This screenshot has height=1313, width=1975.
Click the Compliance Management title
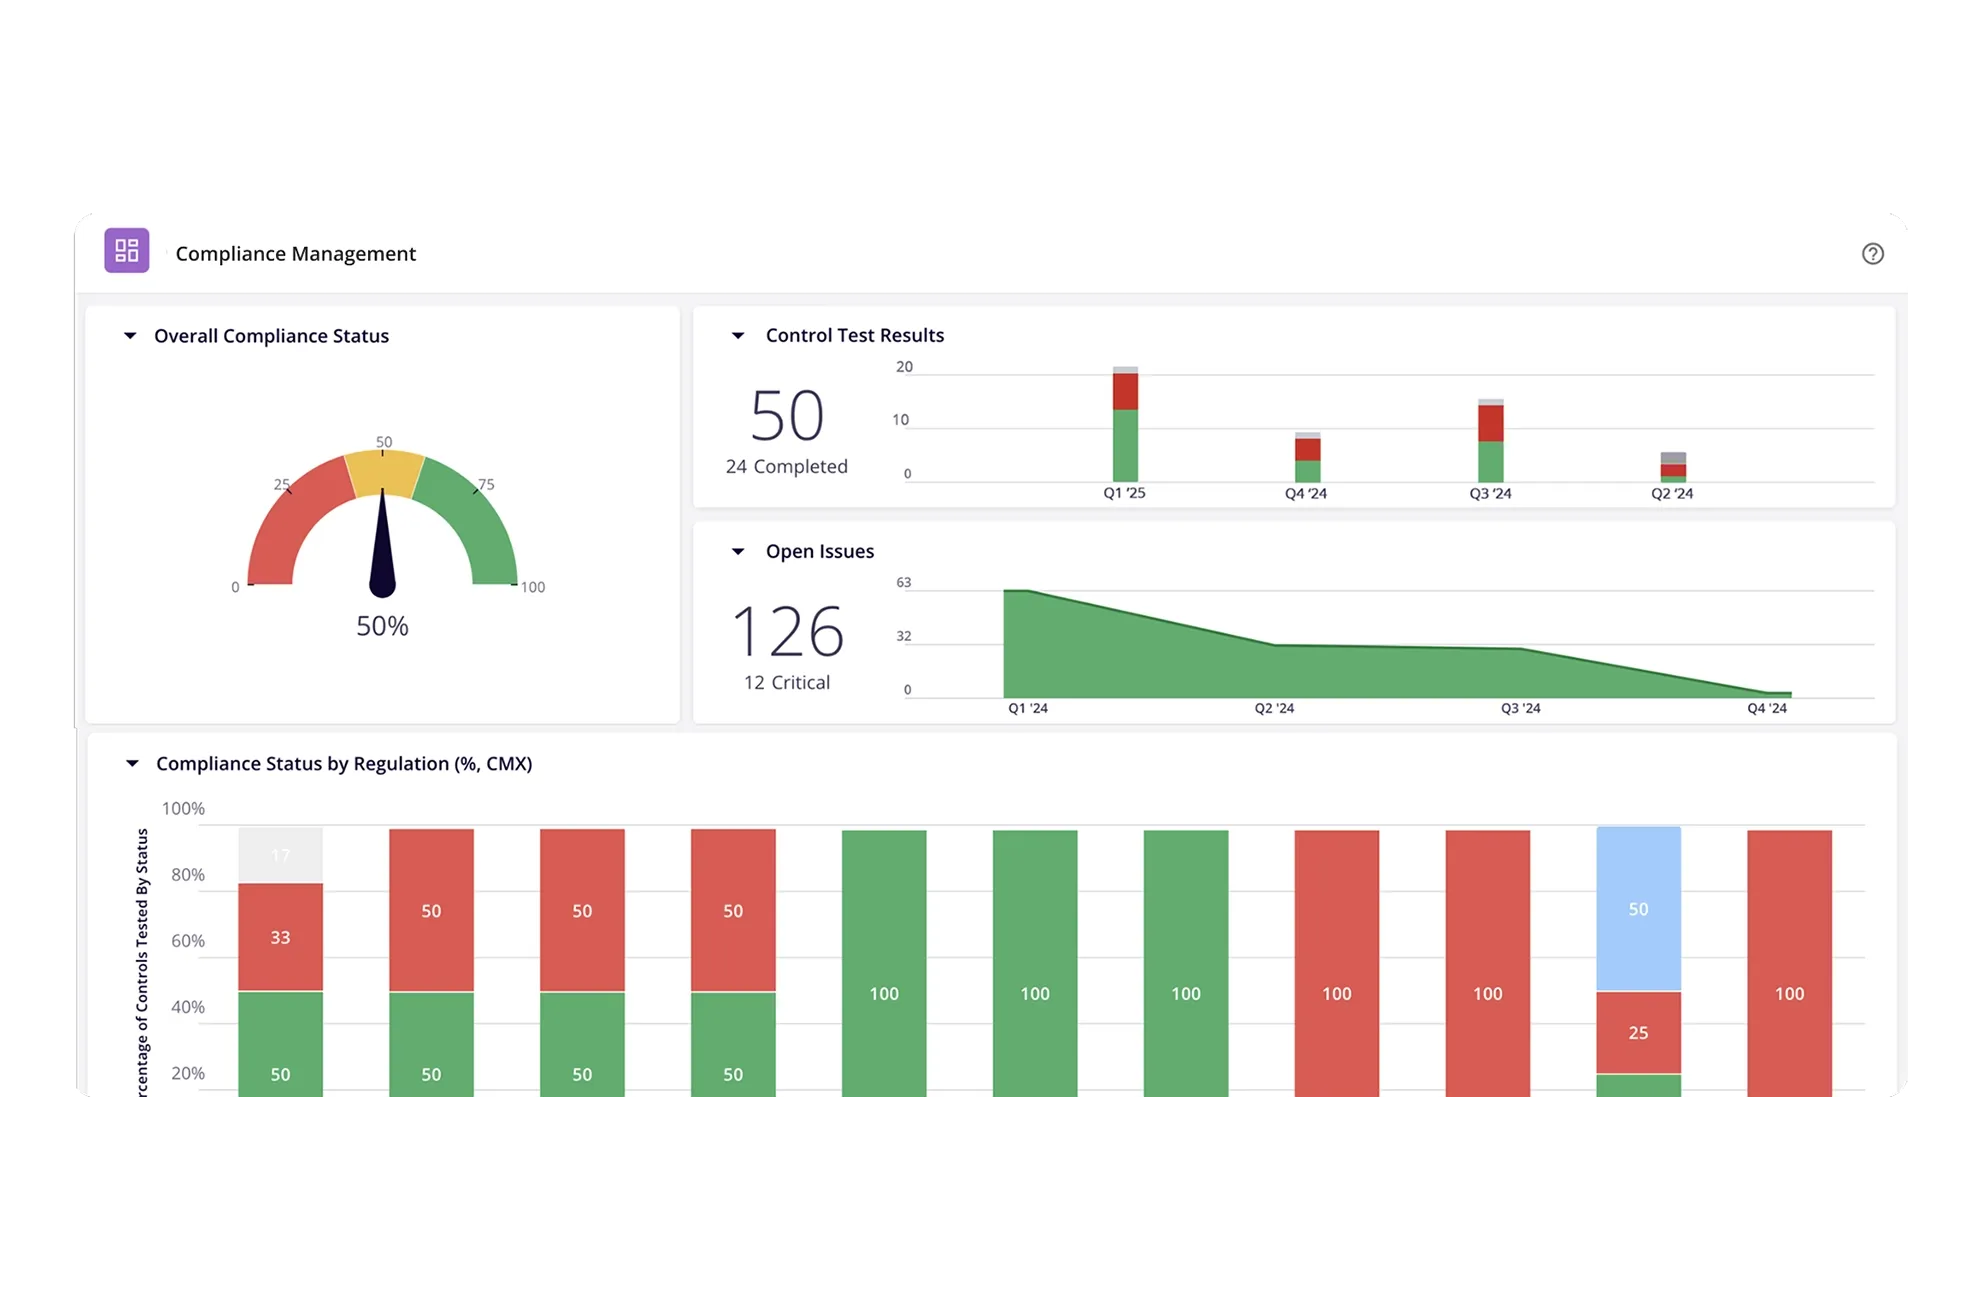(x=295, y=254)
